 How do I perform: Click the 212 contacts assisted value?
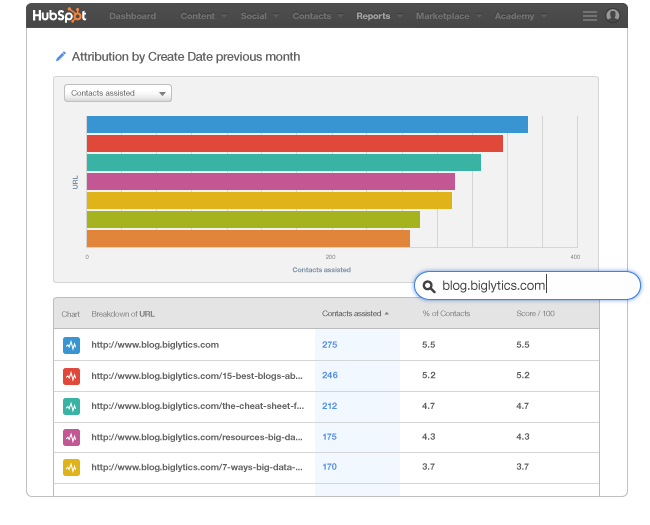330,406
